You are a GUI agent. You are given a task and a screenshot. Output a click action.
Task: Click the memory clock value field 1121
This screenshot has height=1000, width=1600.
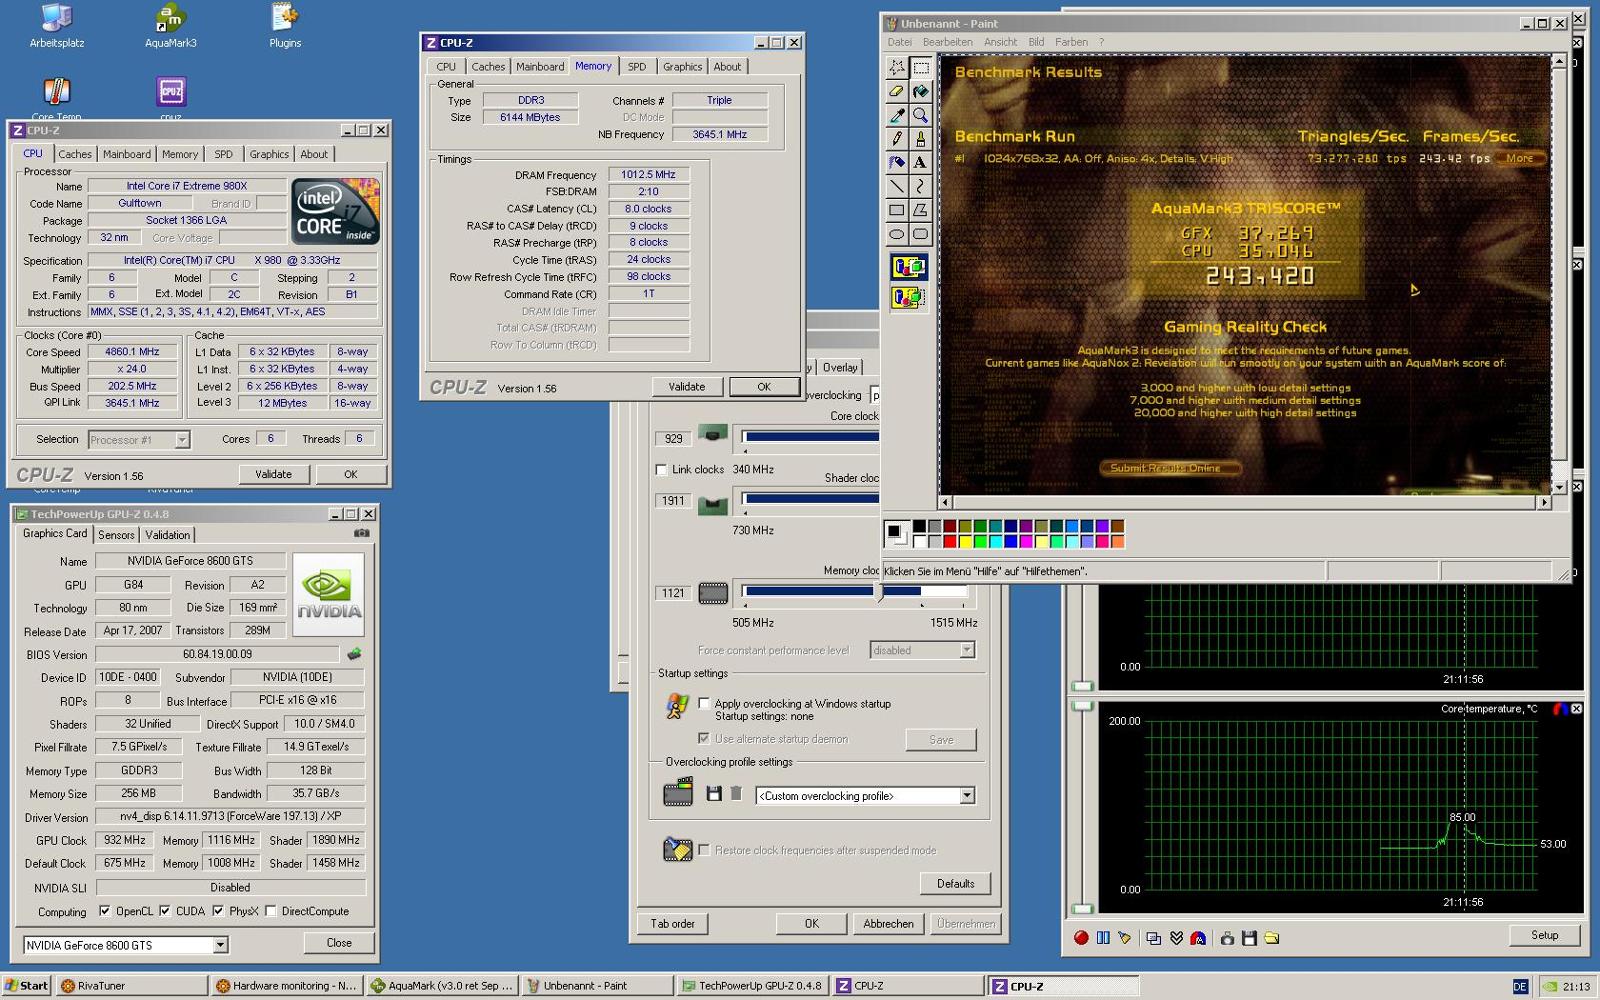click(673, 593)
